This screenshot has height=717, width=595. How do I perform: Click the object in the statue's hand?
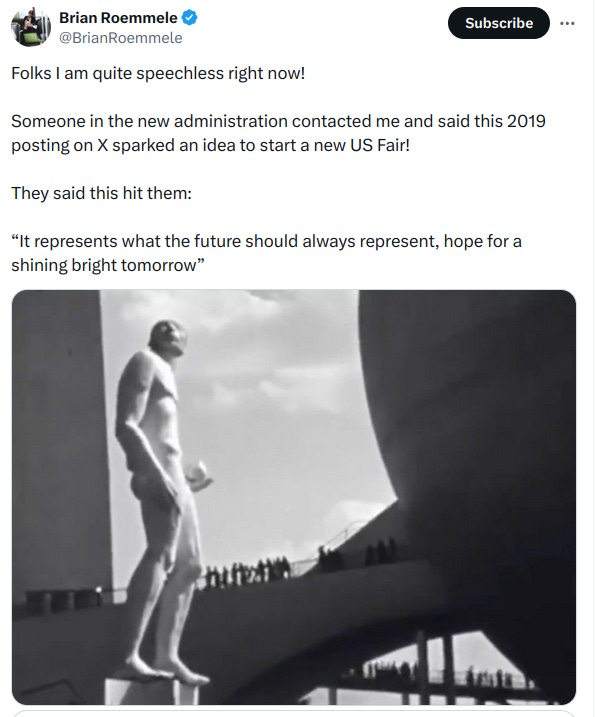tap(199, 476)
